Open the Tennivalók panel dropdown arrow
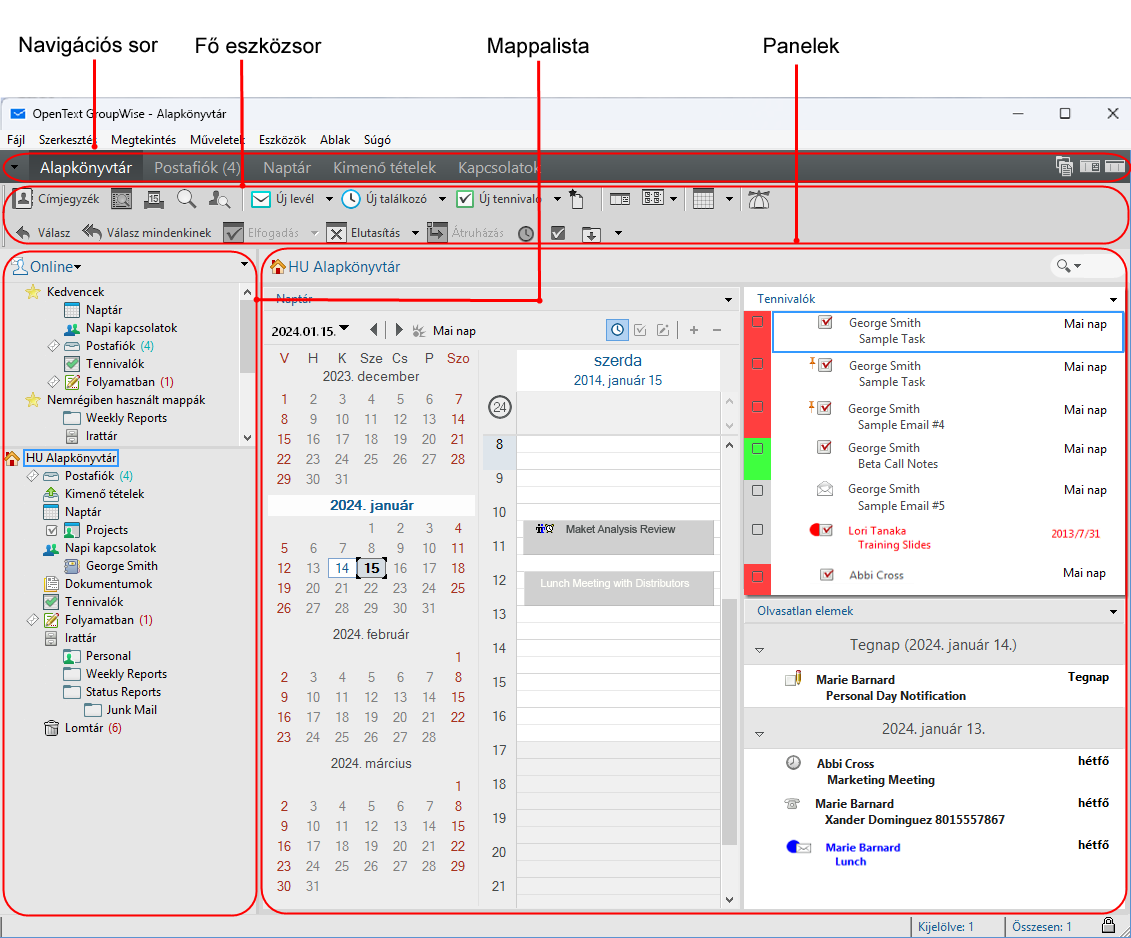The width and height of the screenshot is (1131, 938). [x=1113, y=299]
